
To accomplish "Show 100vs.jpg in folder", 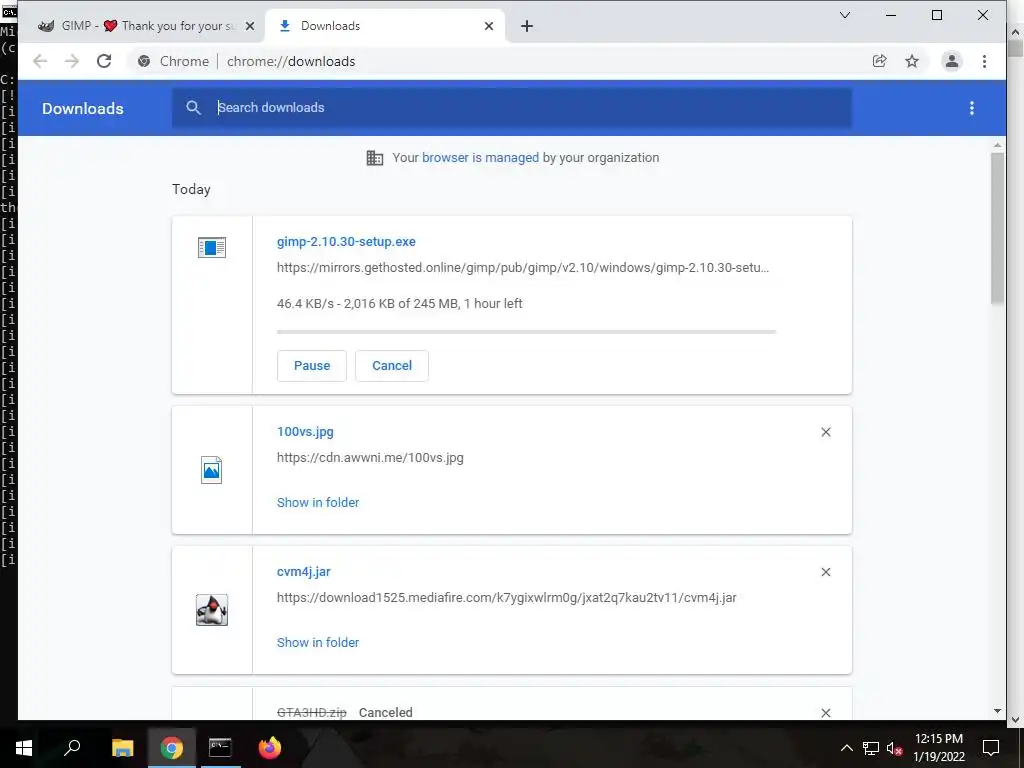I will pyautogui.click(x=318, y=502).
